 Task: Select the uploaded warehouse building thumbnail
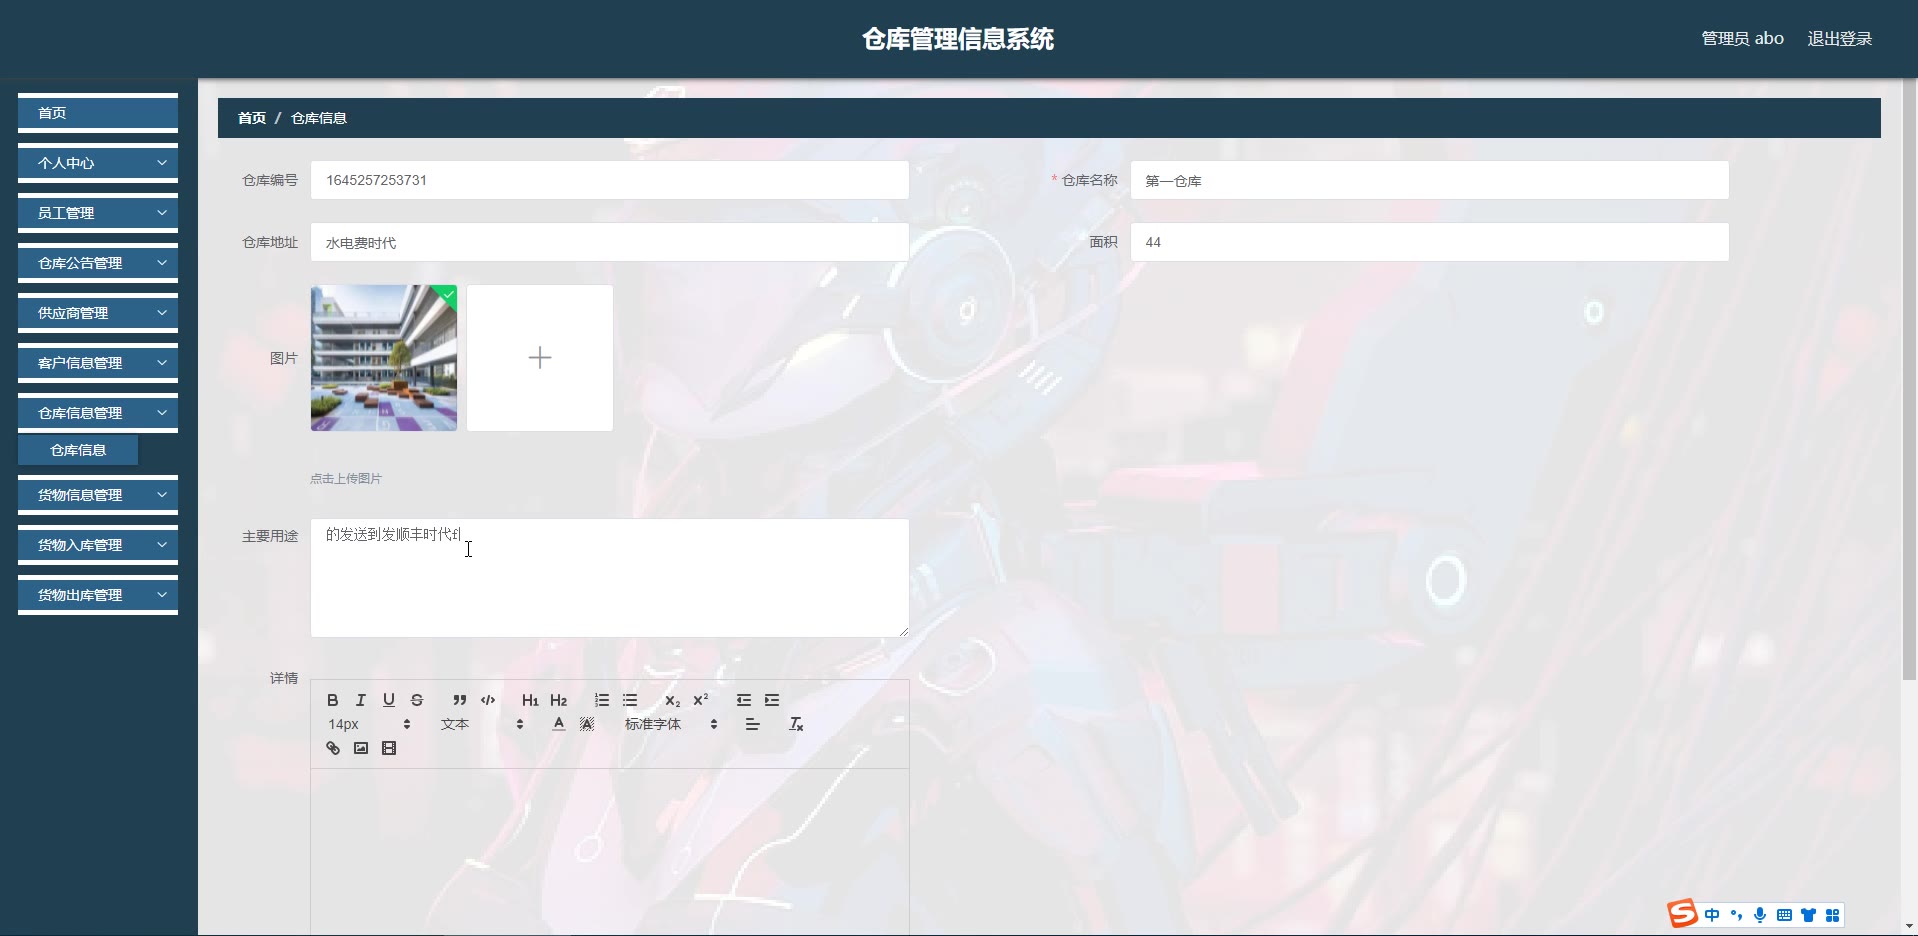[x=384, y=358]
